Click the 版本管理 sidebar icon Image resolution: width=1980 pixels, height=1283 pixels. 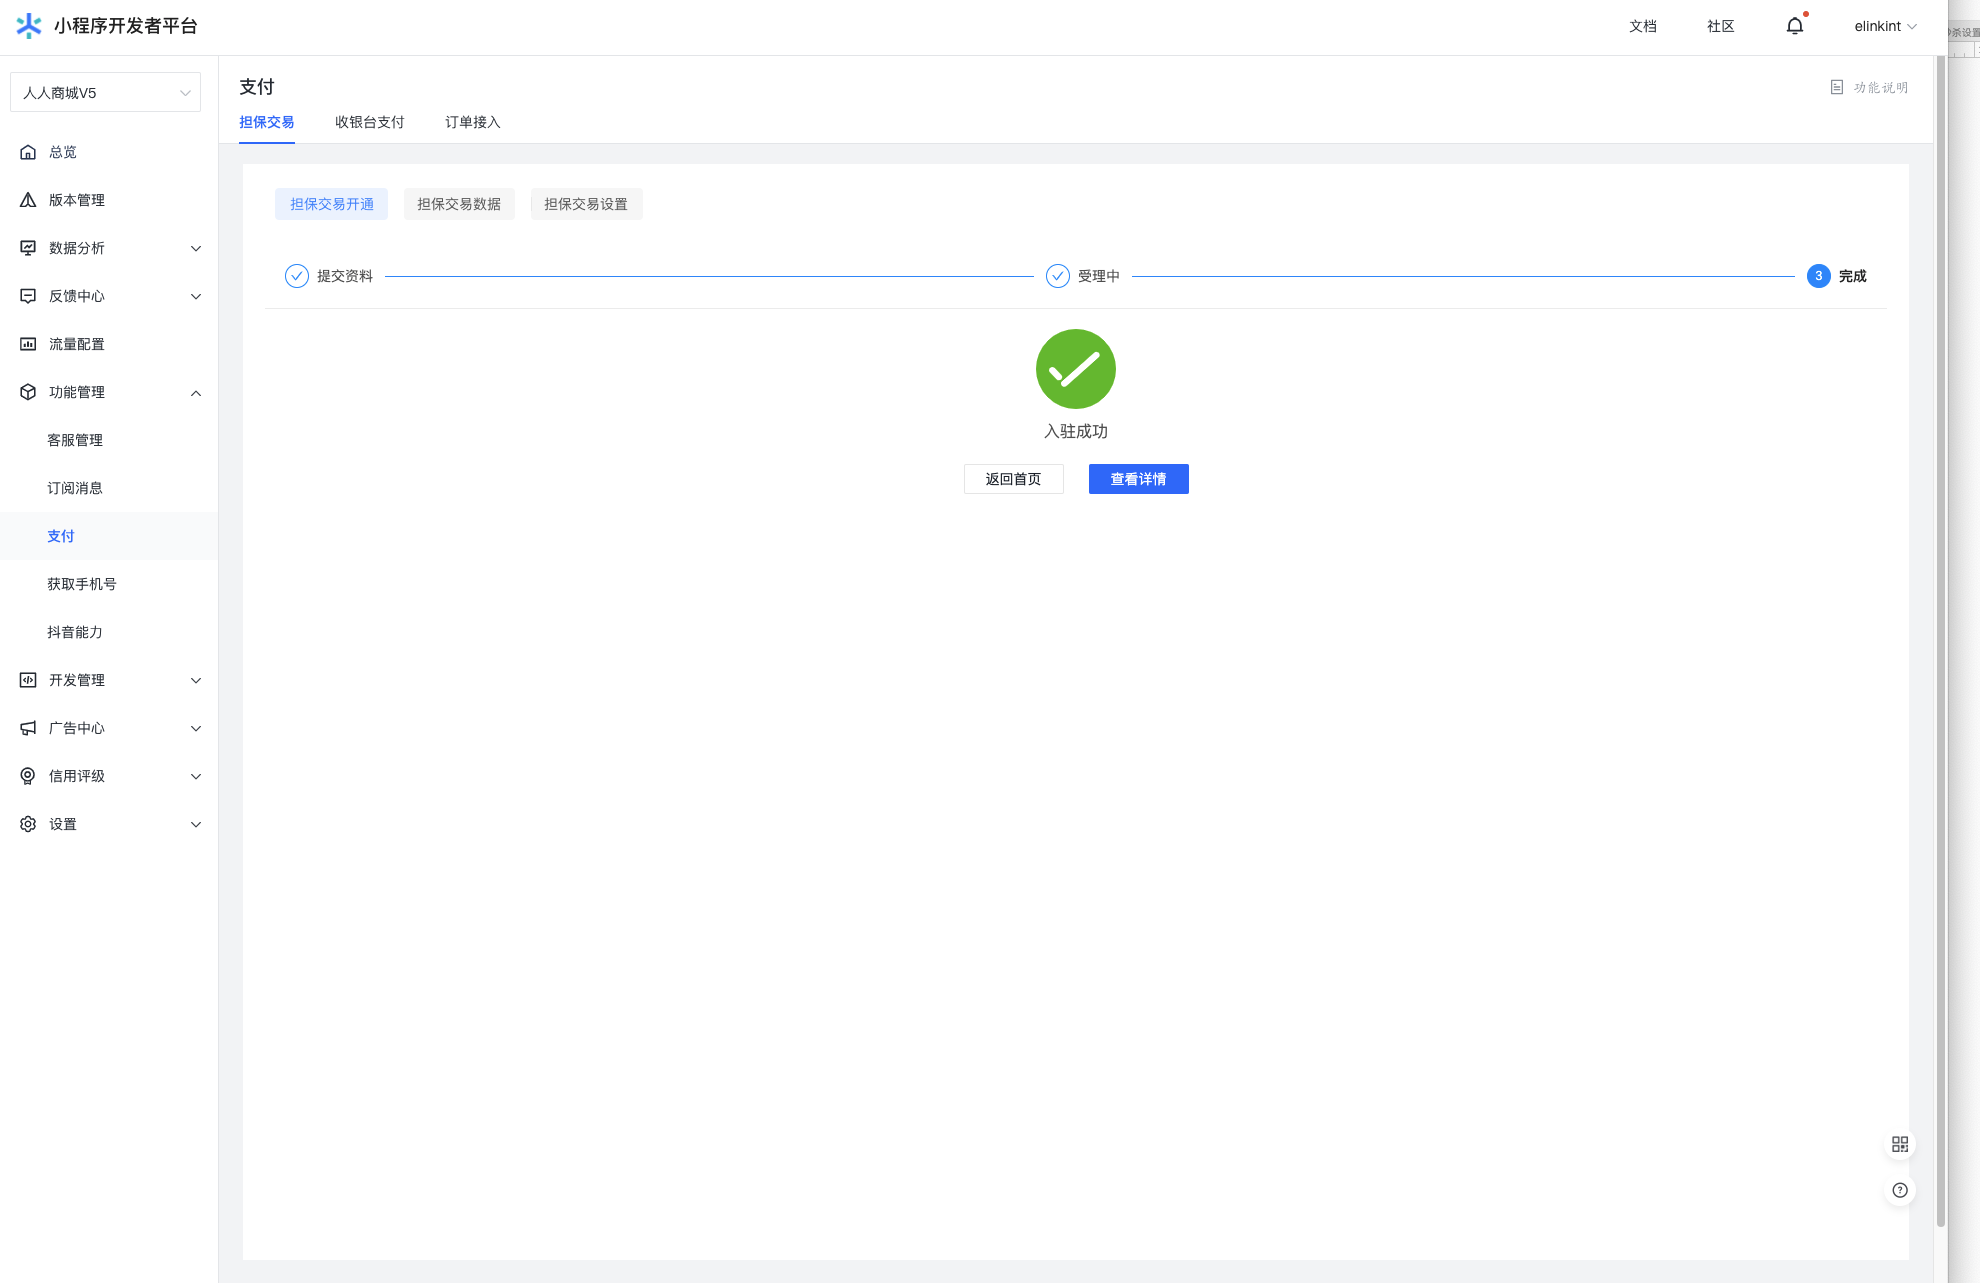pos(28,200)
